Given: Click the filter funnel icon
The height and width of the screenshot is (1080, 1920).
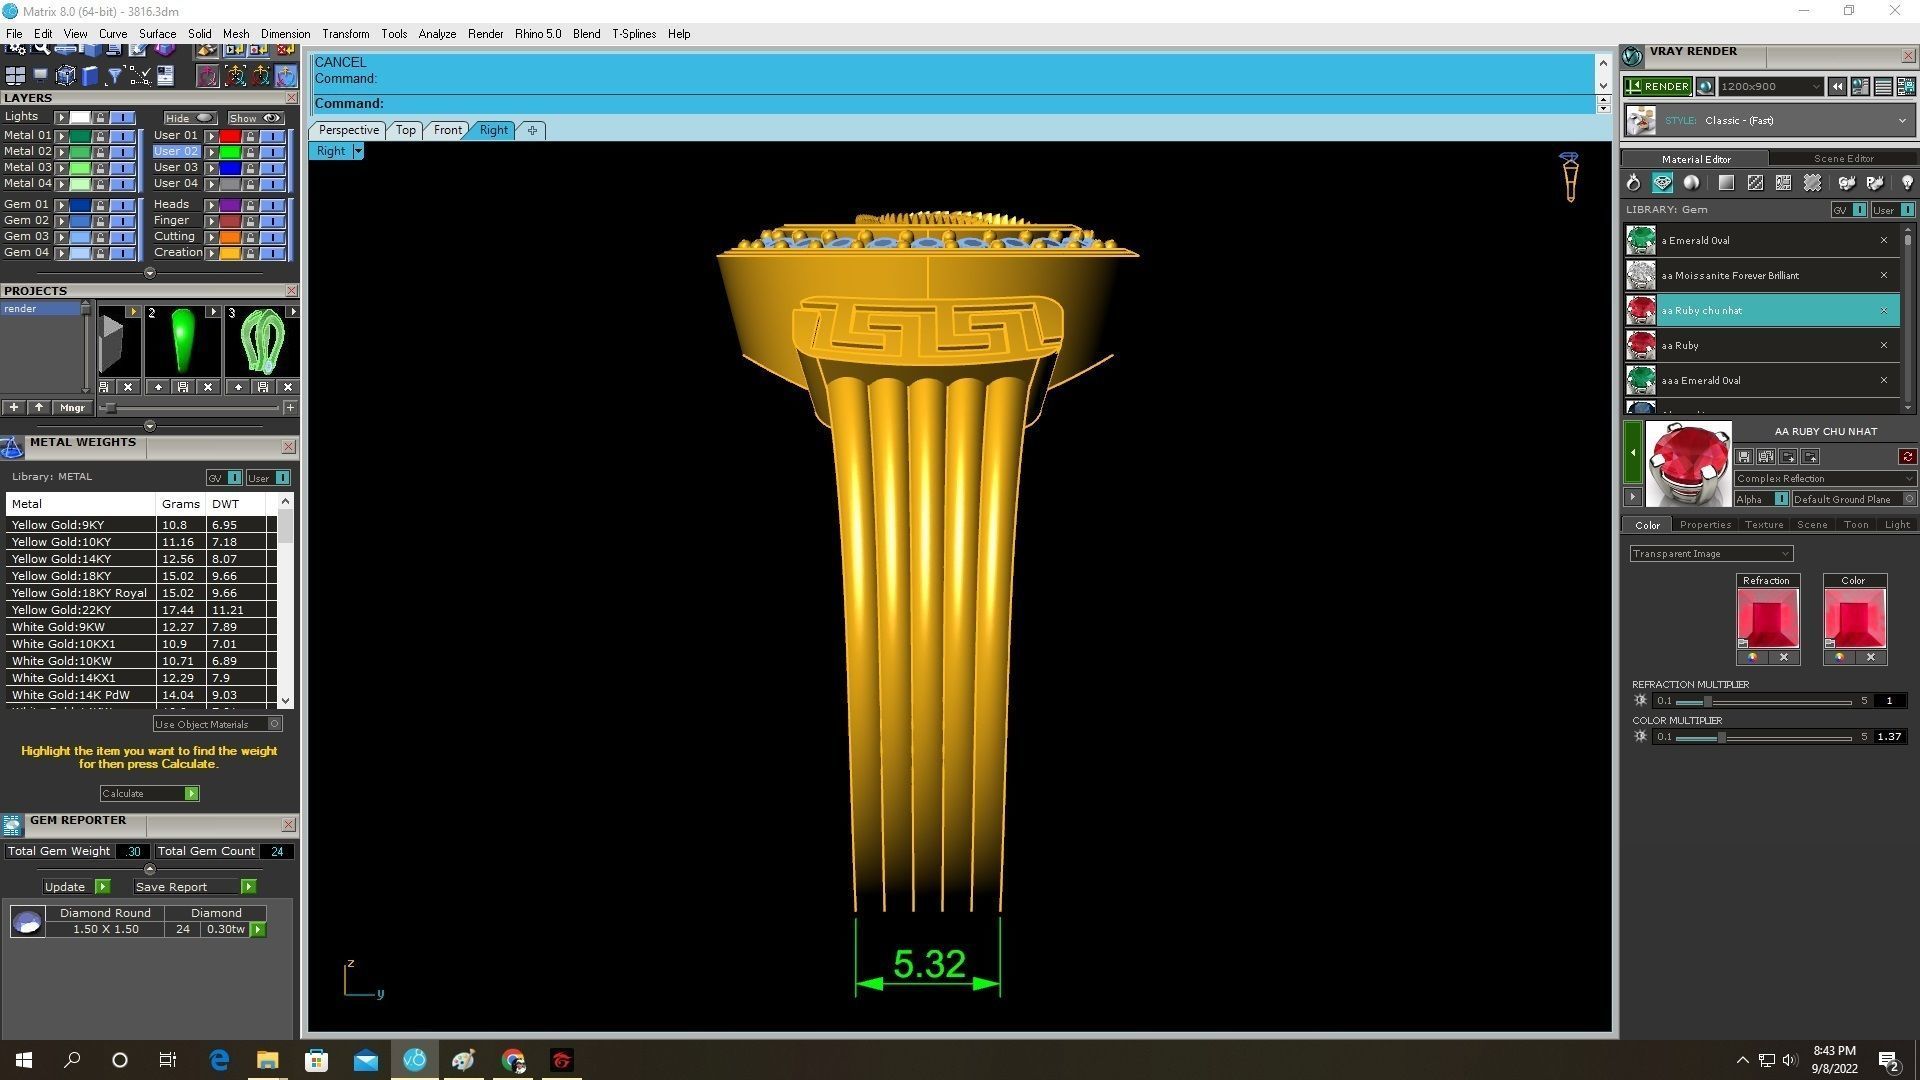Looking at the screenshot, I should (115, 76).
